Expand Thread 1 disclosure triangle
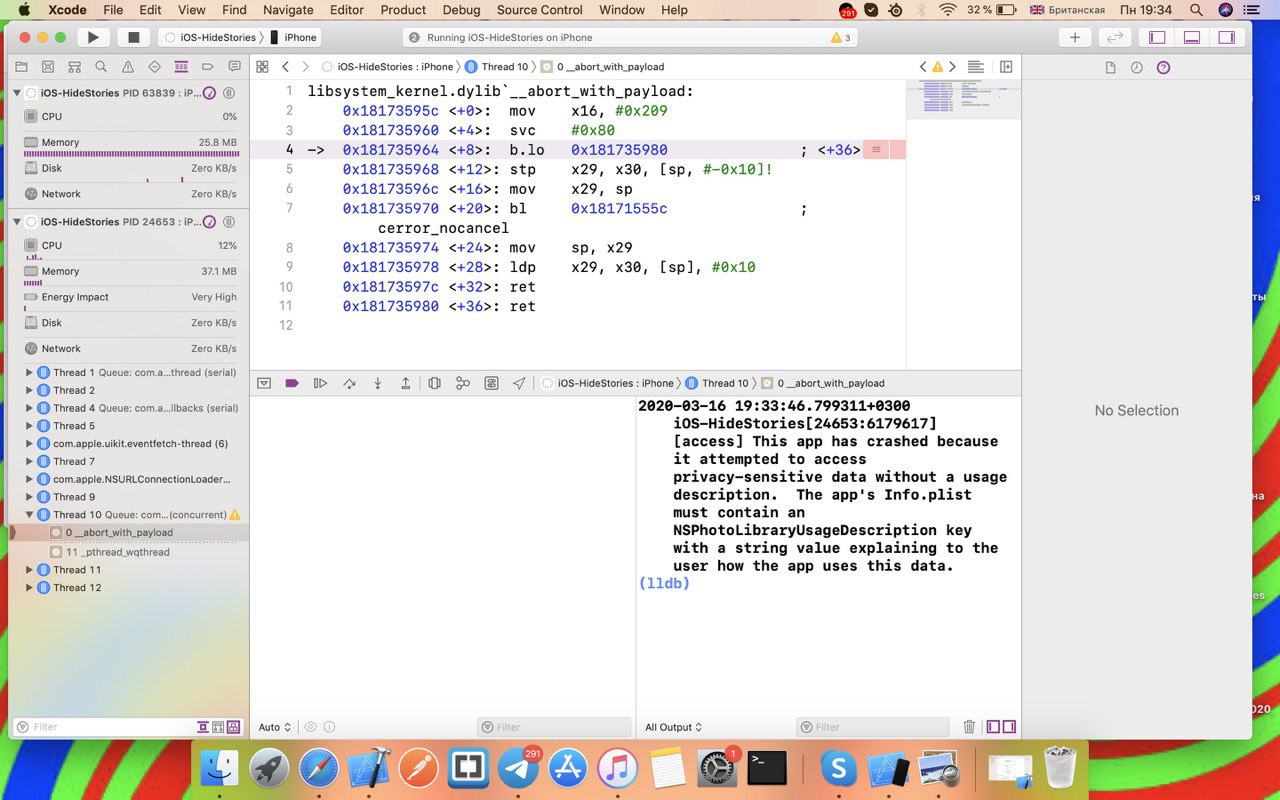 click(30, 373)
